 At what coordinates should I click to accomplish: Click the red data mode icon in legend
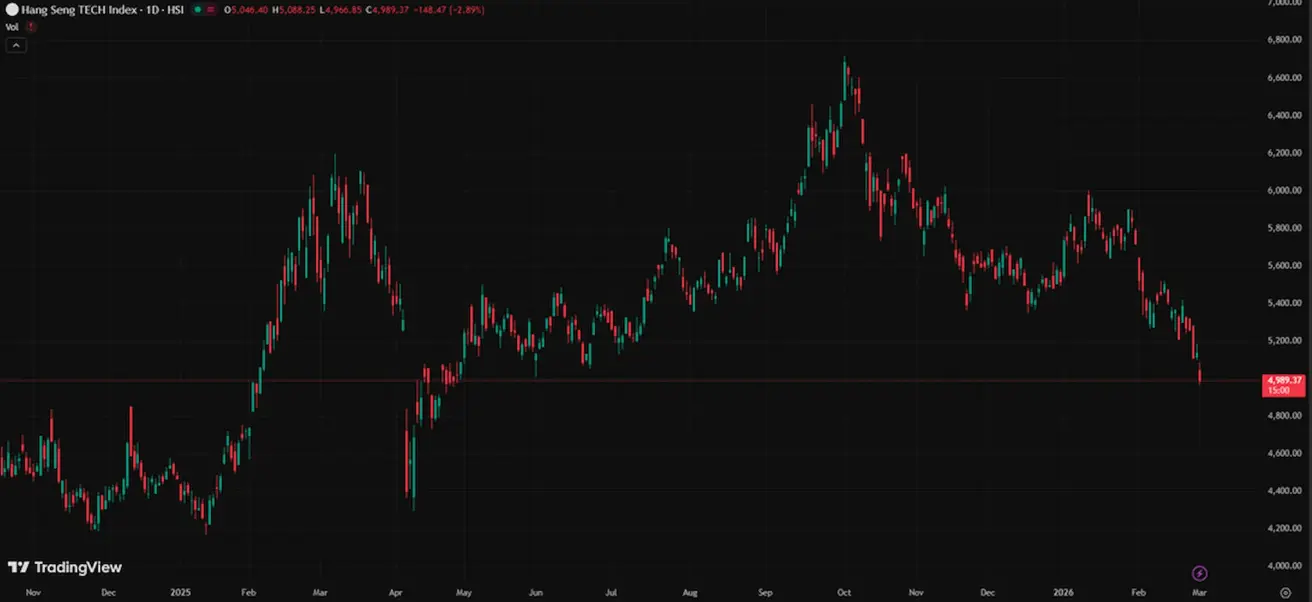211,9
